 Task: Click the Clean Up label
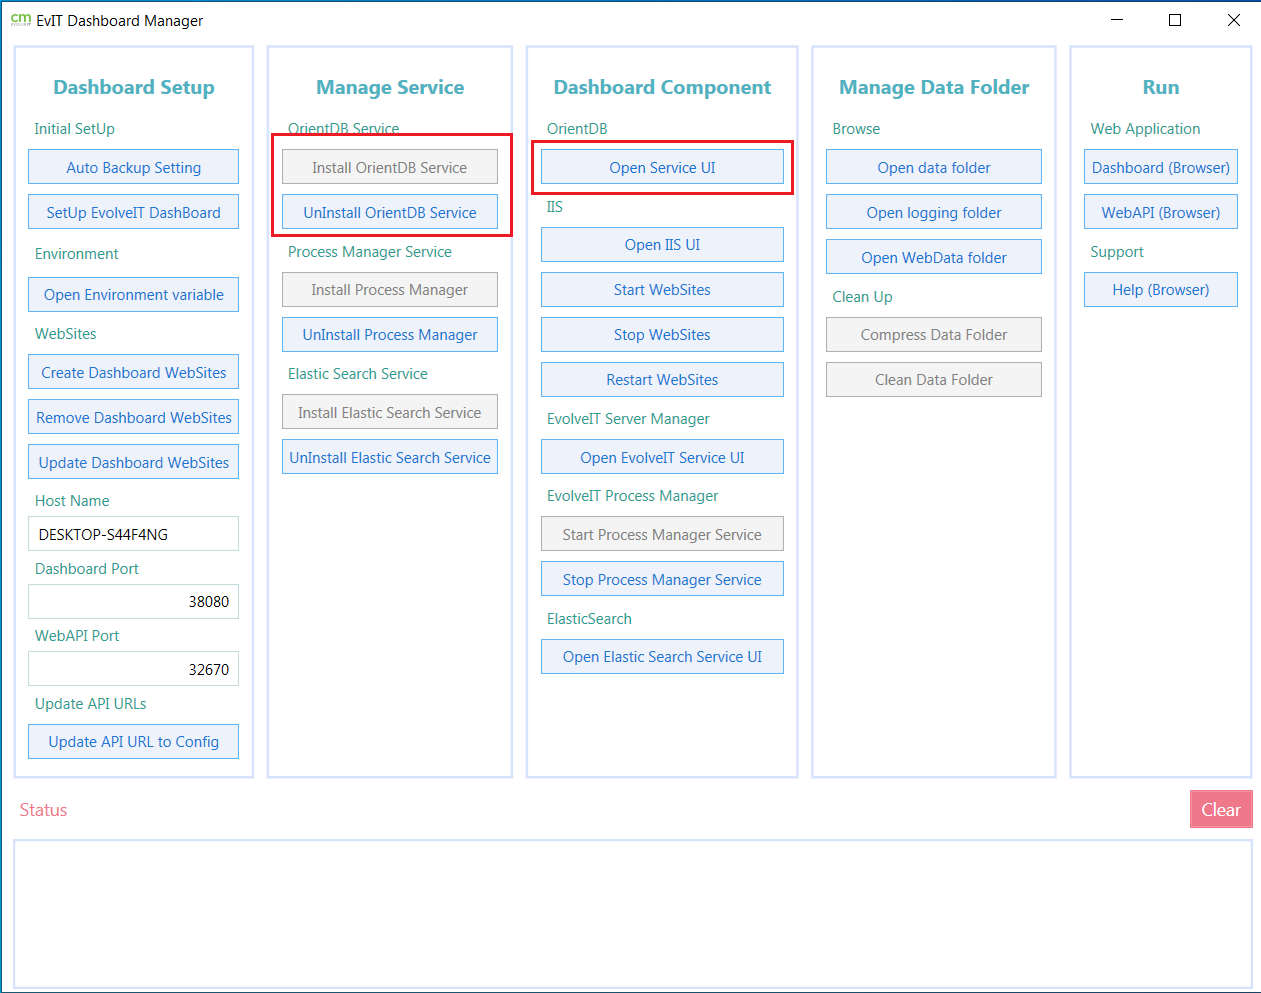[862, 296]
